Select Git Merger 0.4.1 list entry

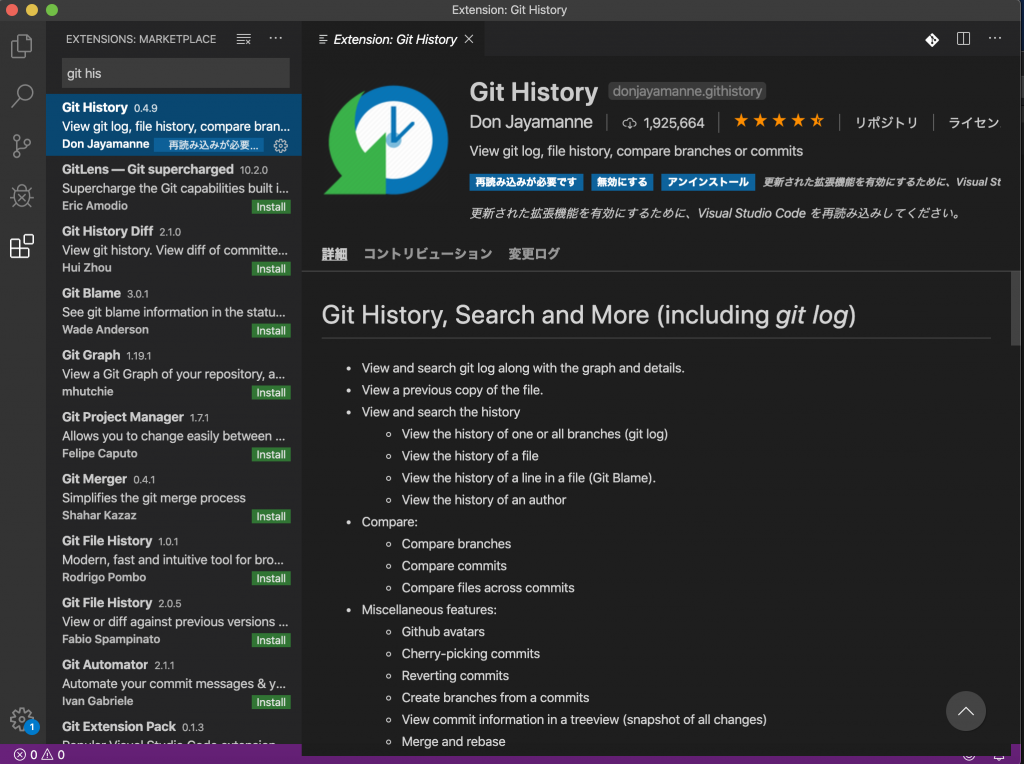[174, 497]
